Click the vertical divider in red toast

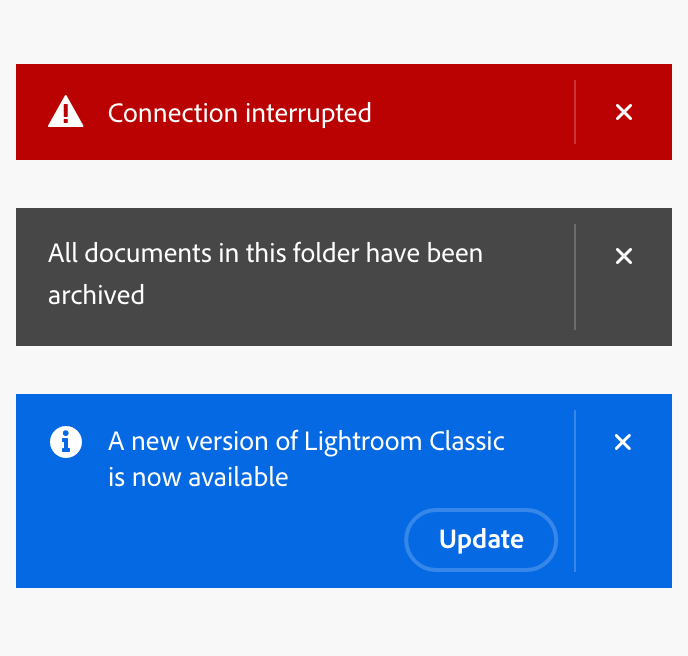pyautogui.click(x=575, y=112)
